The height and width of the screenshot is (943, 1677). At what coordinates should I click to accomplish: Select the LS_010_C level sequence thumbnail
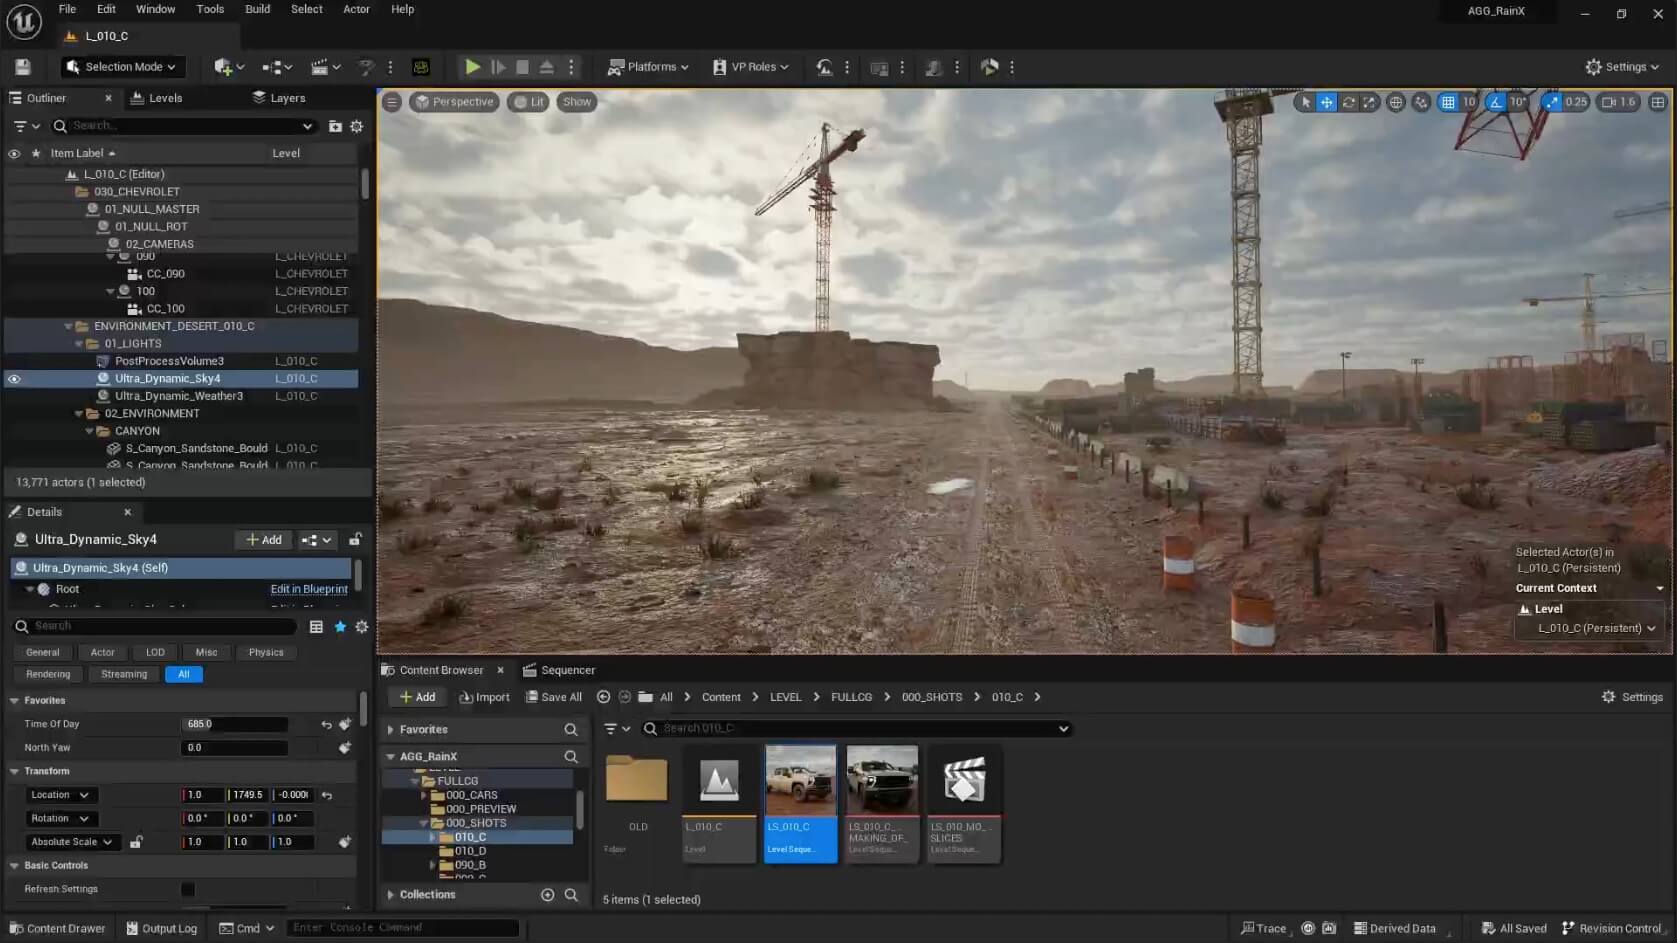click(801, 803)
